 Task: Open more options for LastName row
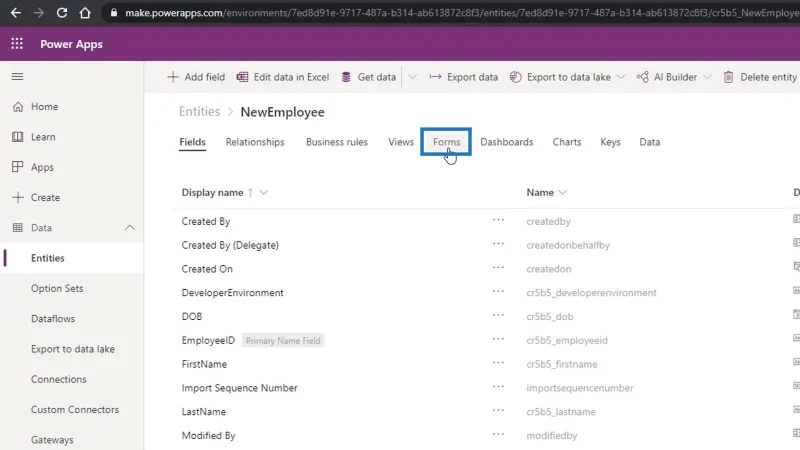(x=498, y=410)
